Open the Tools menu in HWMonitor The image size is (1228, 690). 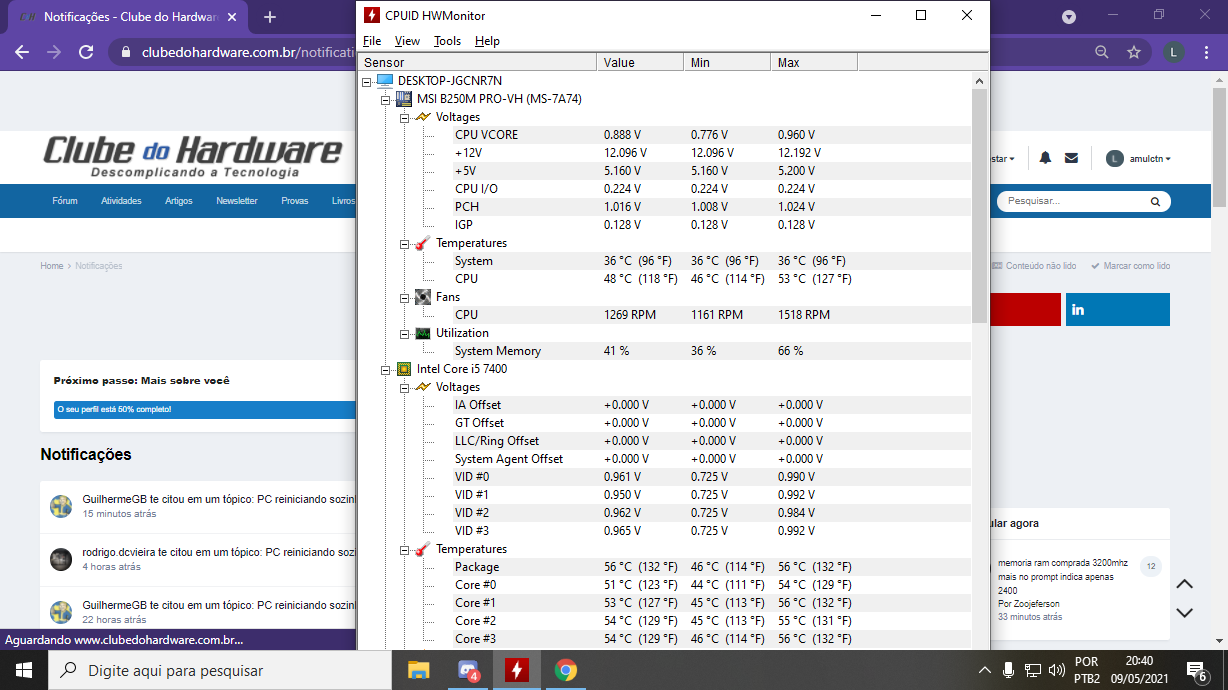[x=447, y=41]
